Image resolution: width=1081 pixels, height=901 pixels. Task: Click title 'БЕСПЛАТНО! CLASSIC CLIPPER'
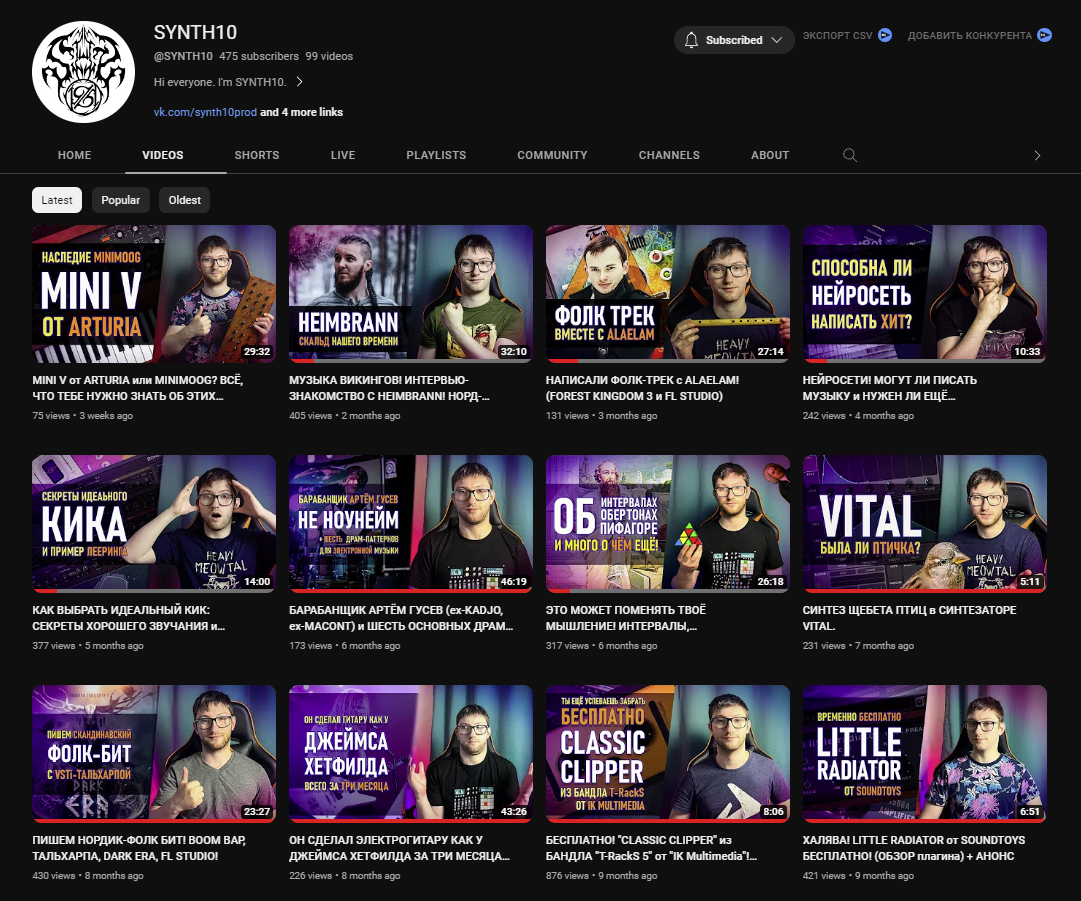(x=651, y=848)
